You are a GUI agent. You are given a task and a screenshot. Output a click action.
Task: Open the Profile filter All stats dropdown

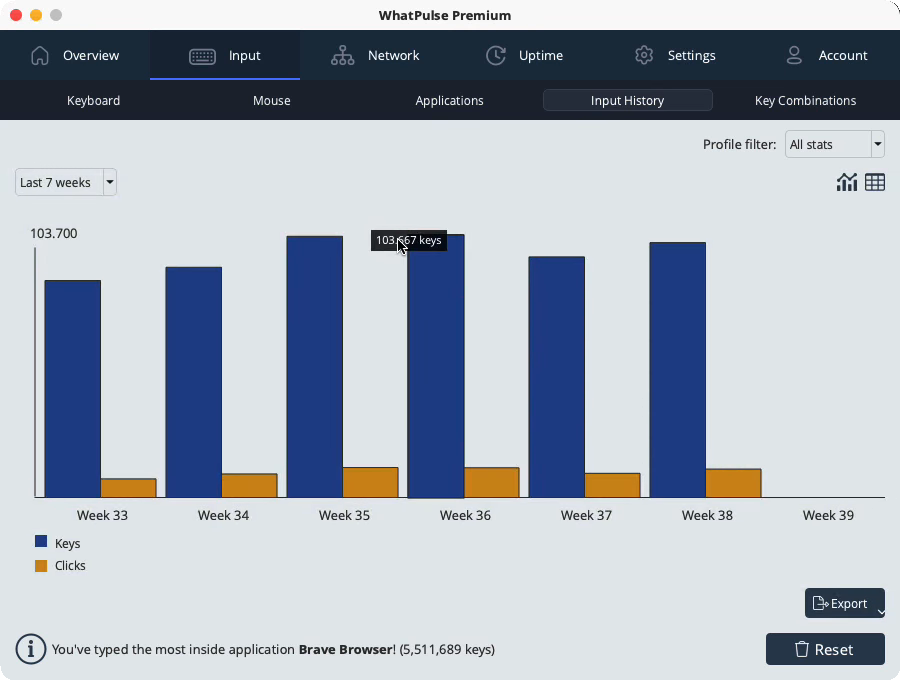point(835,144)
